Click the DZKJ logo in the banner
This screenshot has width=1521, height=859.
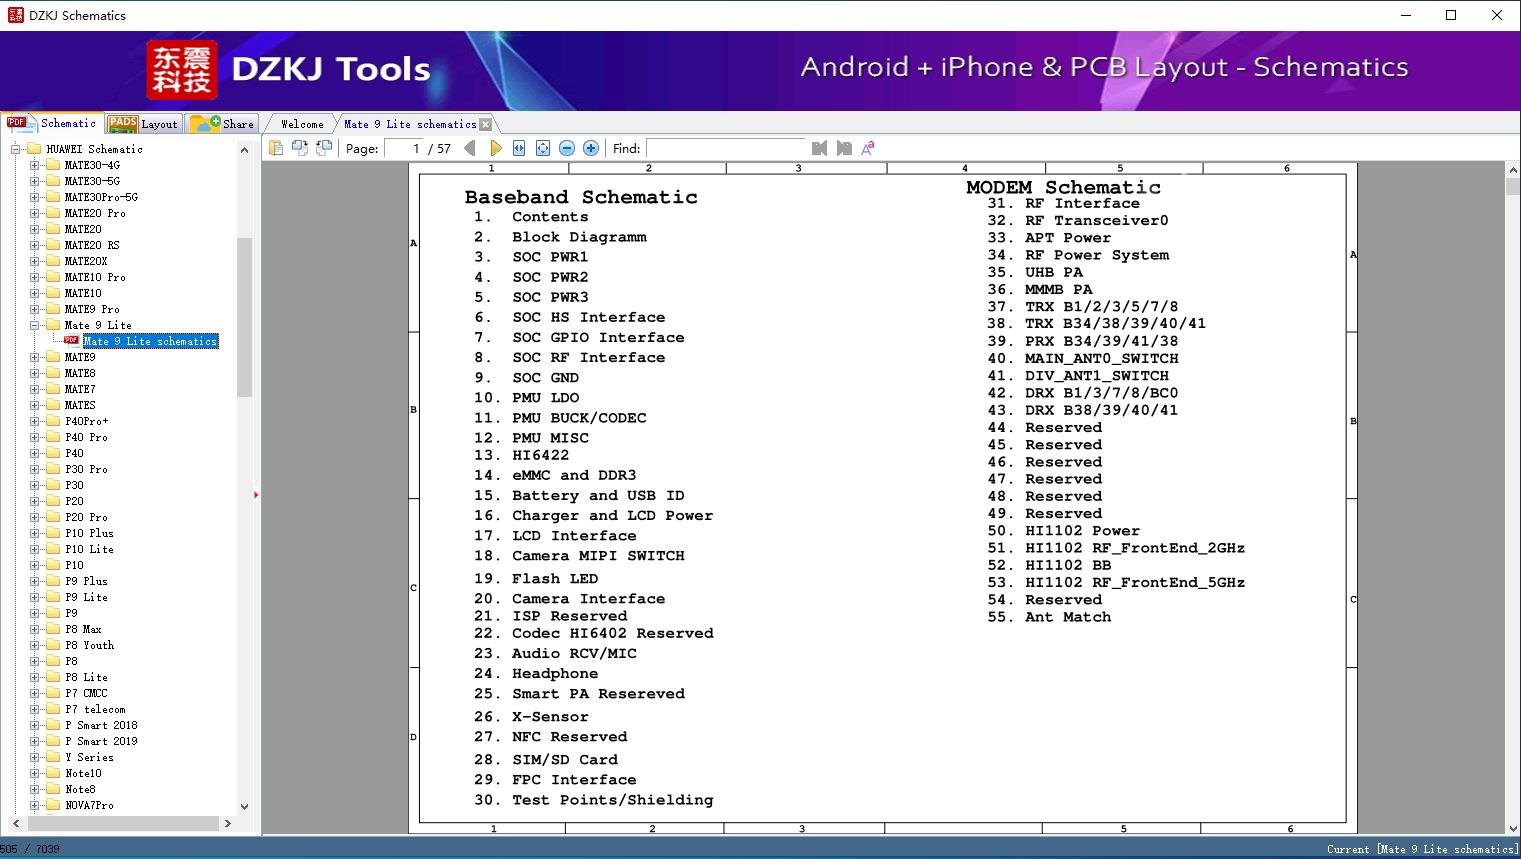181,70
